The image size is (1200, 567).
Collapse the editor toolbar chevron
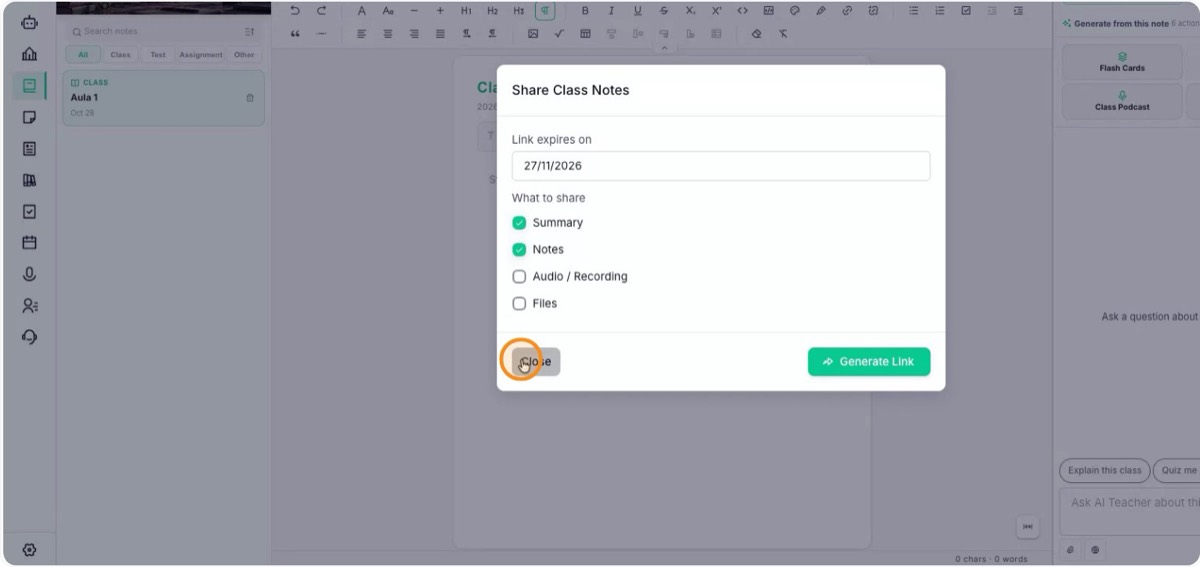(x=664, y=49)
